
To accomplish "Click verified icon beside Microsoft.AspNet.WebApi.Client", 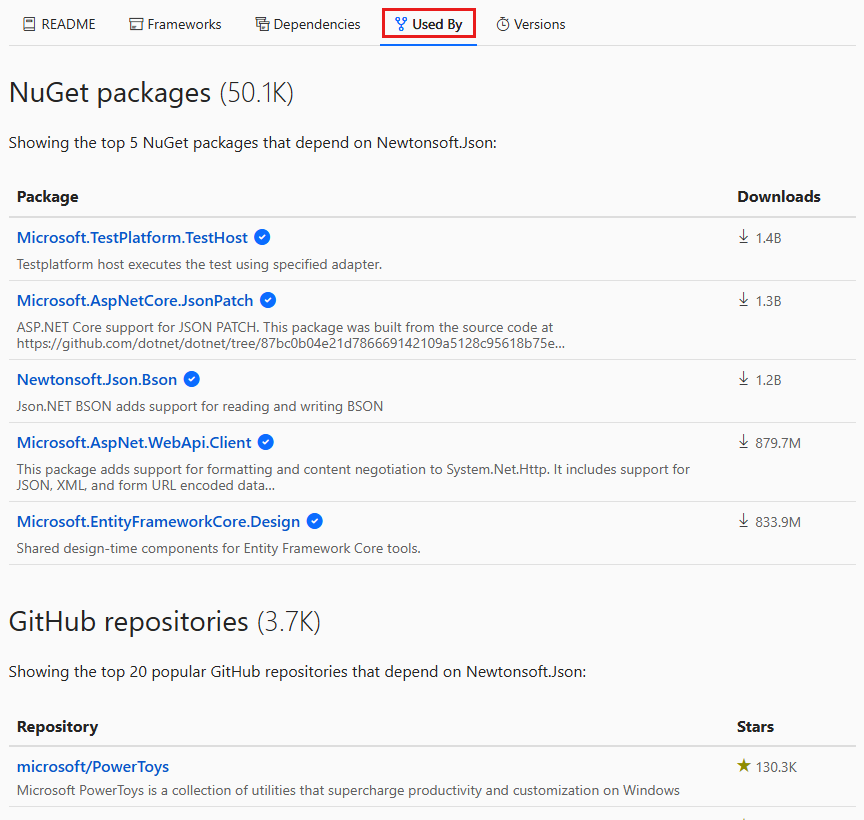I will pyautogui.click(x=265, y=442).
